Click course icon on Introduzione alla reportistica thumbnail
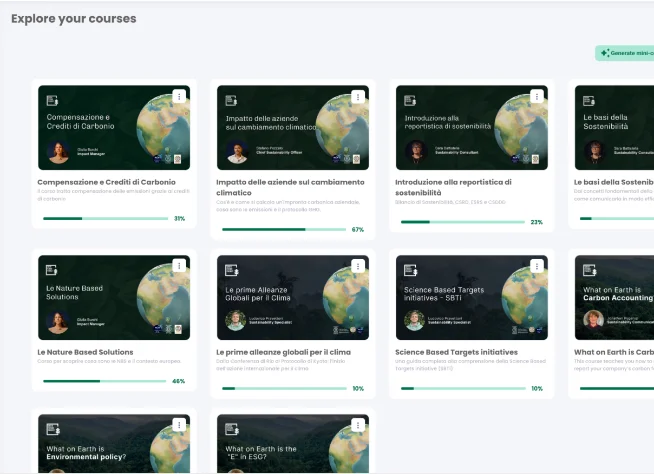Viewport: 654px width, 474px height. 410,101
